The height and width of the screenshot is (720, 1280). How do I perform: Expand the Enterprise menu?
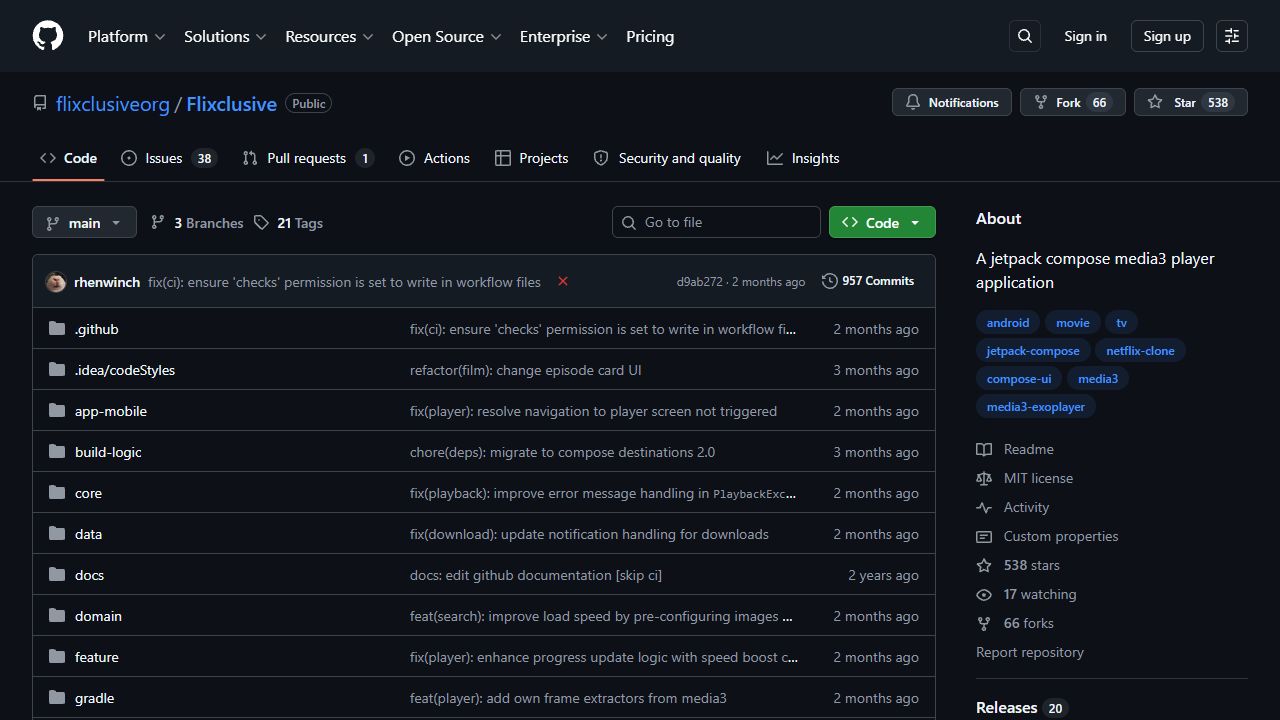(x=563, y=36)
